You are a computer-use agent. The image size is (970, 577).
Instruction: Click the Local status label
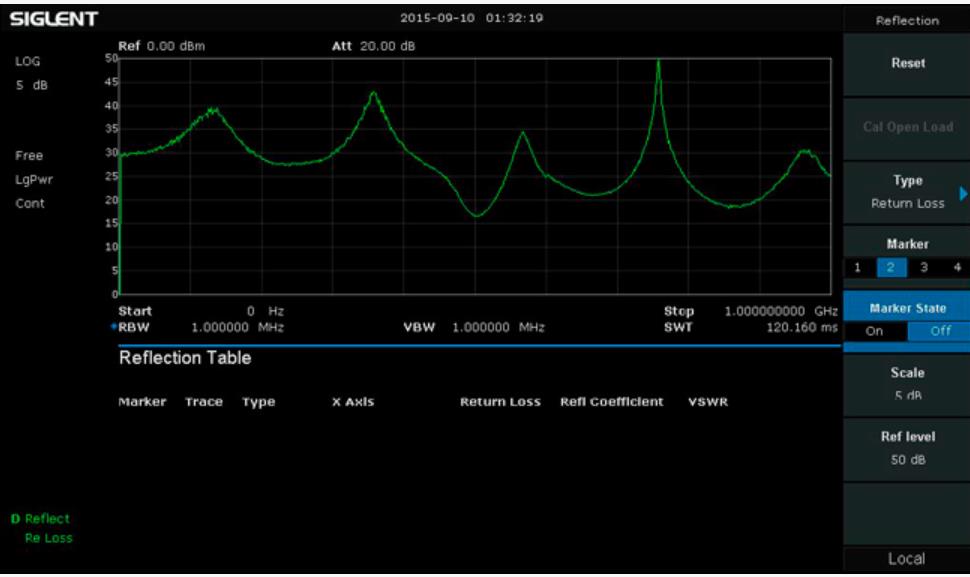coord(907,559)
